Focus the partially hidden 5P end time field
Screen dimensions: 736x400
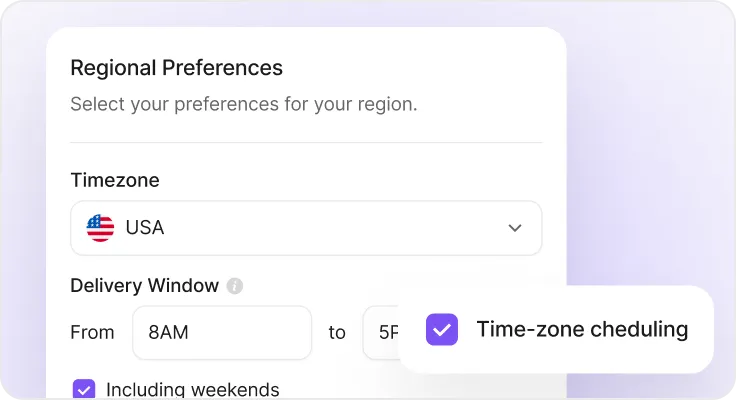coord(381,332)
